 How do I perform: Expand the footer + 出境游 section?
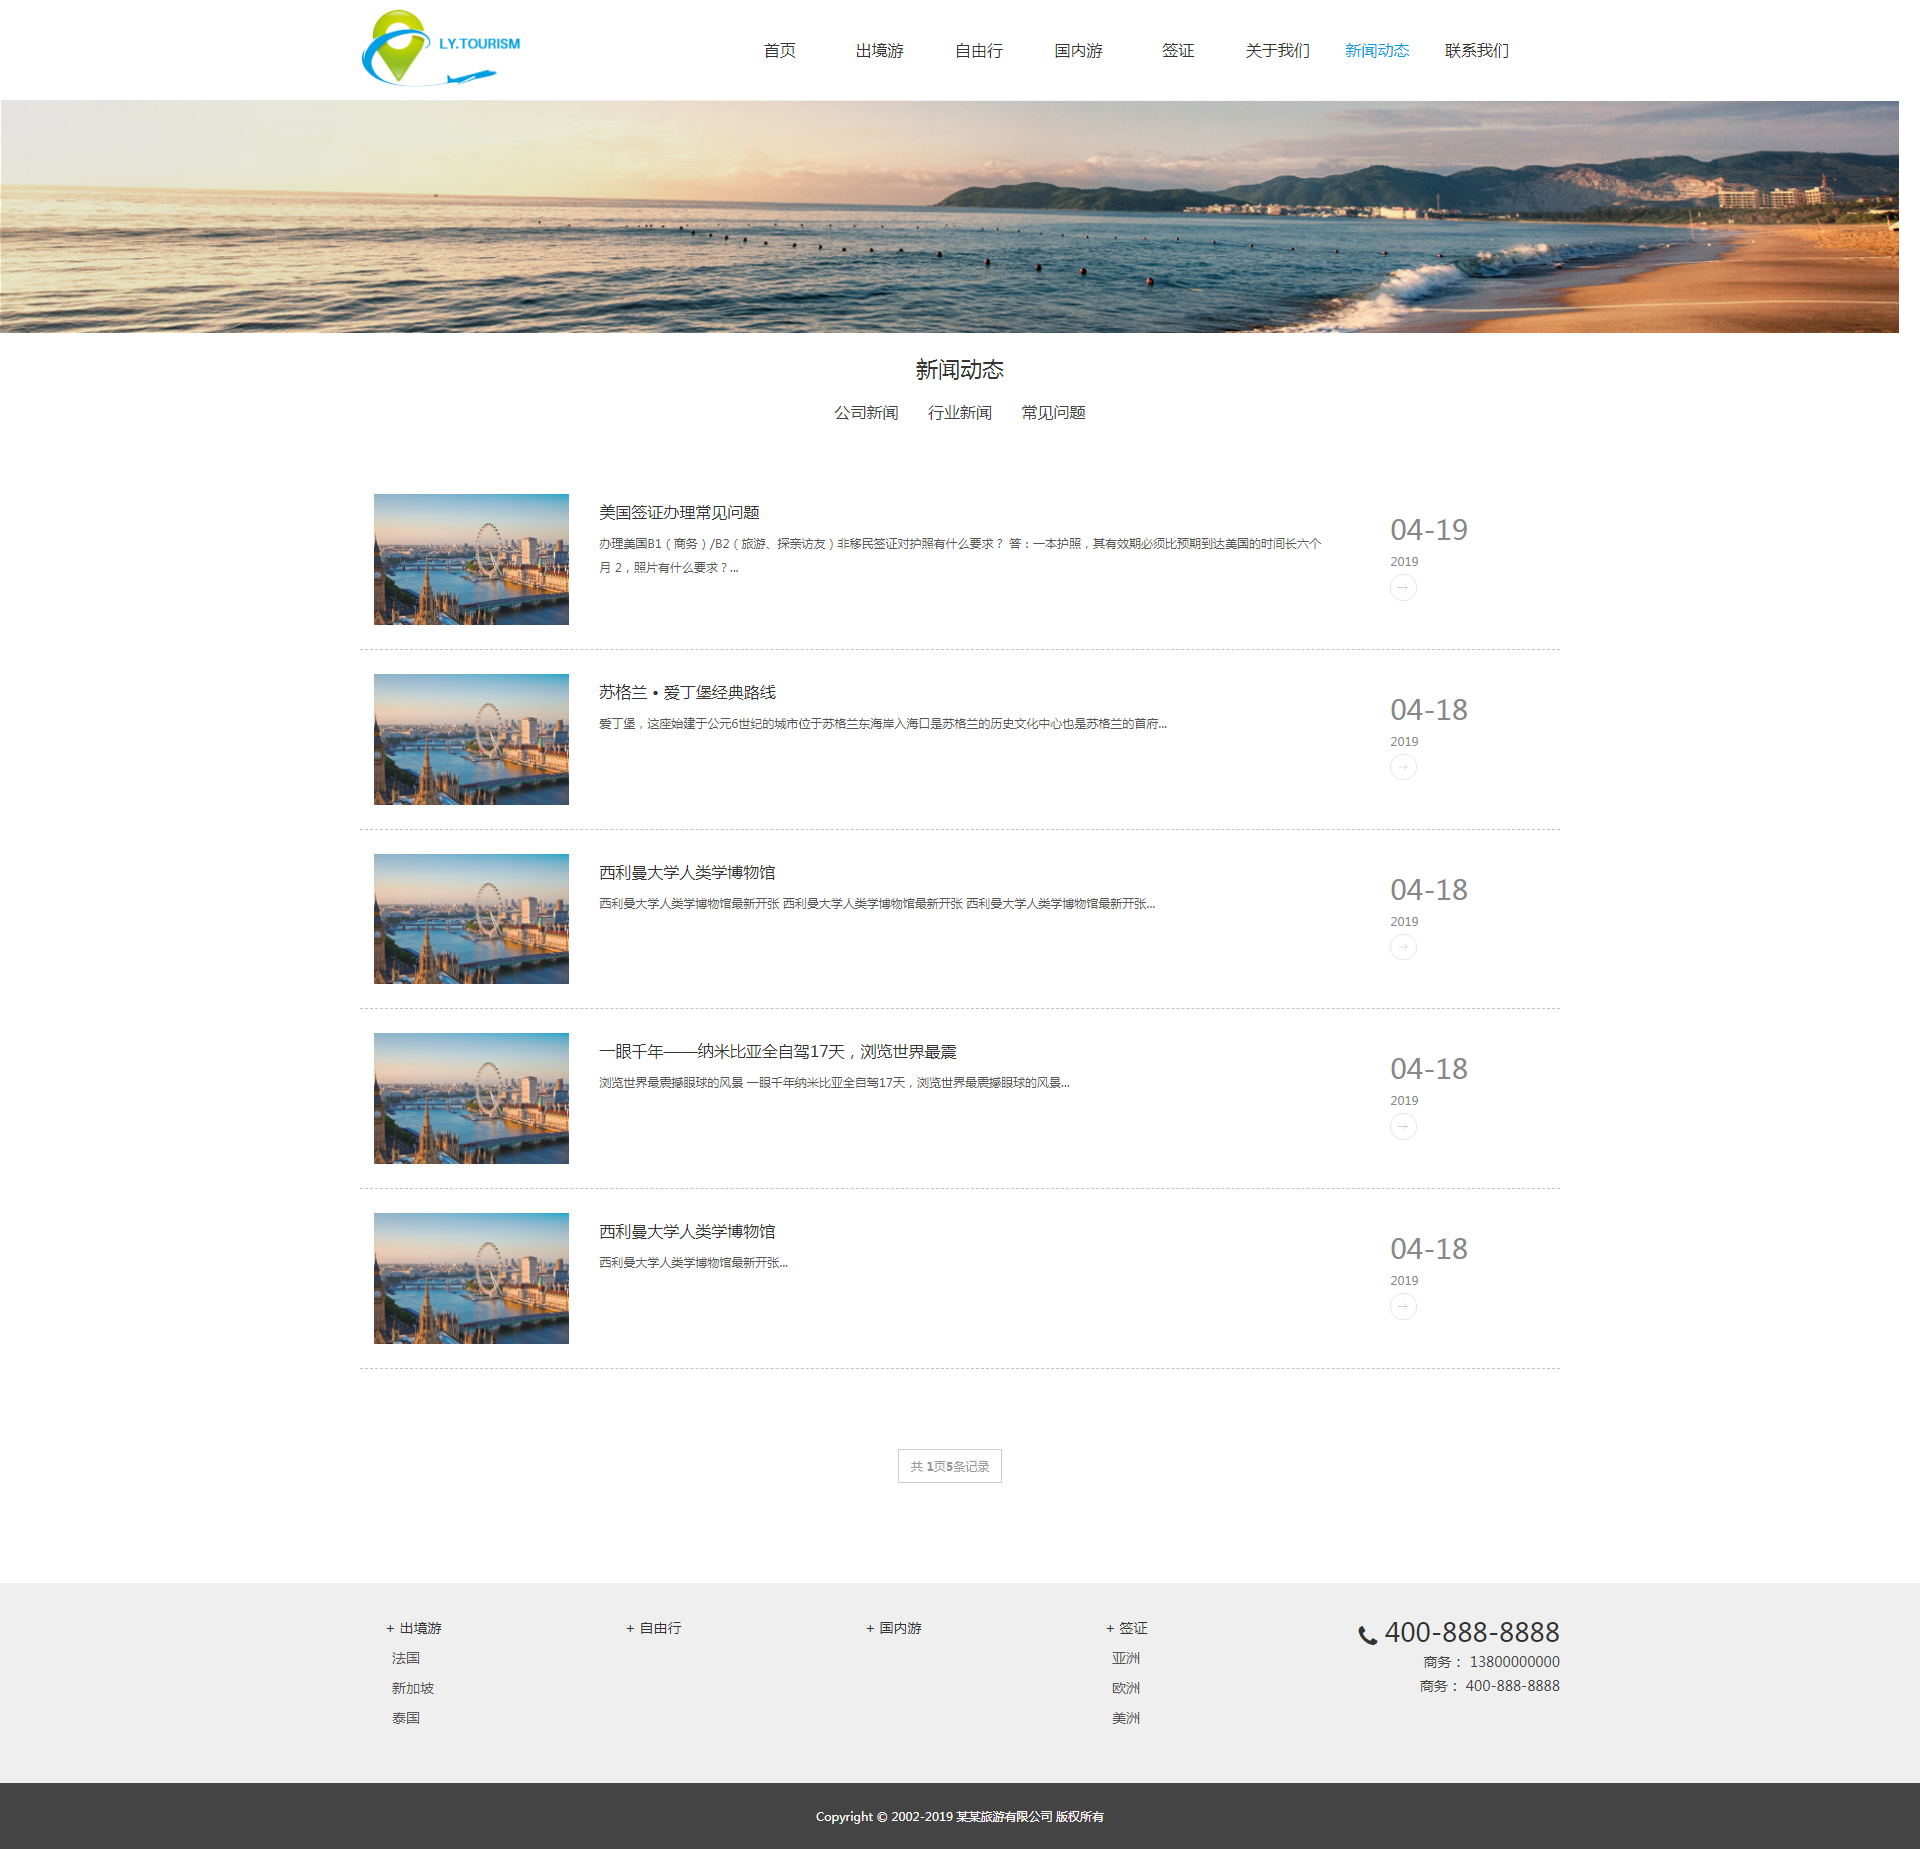[414, 1628]
